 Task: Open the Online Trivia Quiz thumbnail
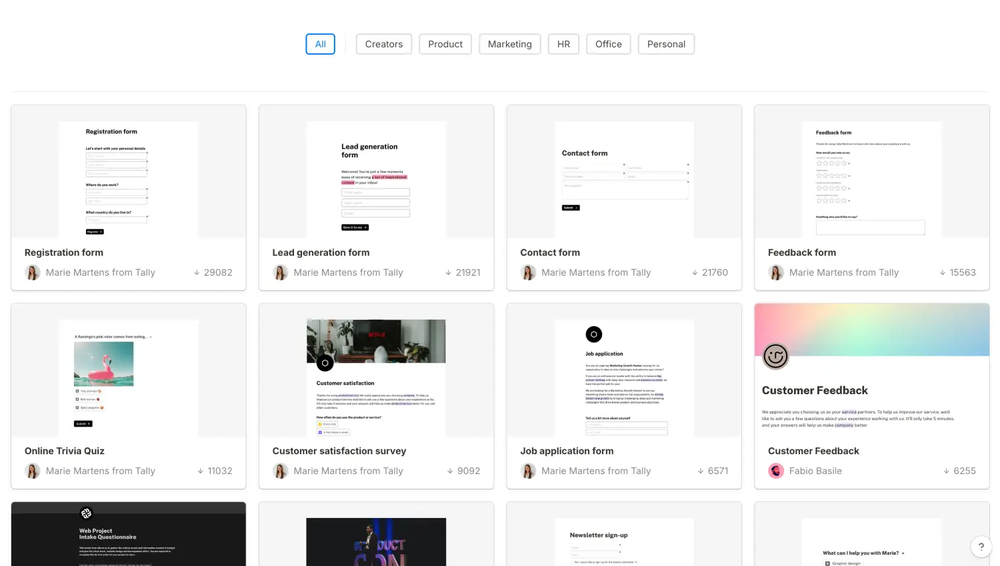[x=128, y=371]
